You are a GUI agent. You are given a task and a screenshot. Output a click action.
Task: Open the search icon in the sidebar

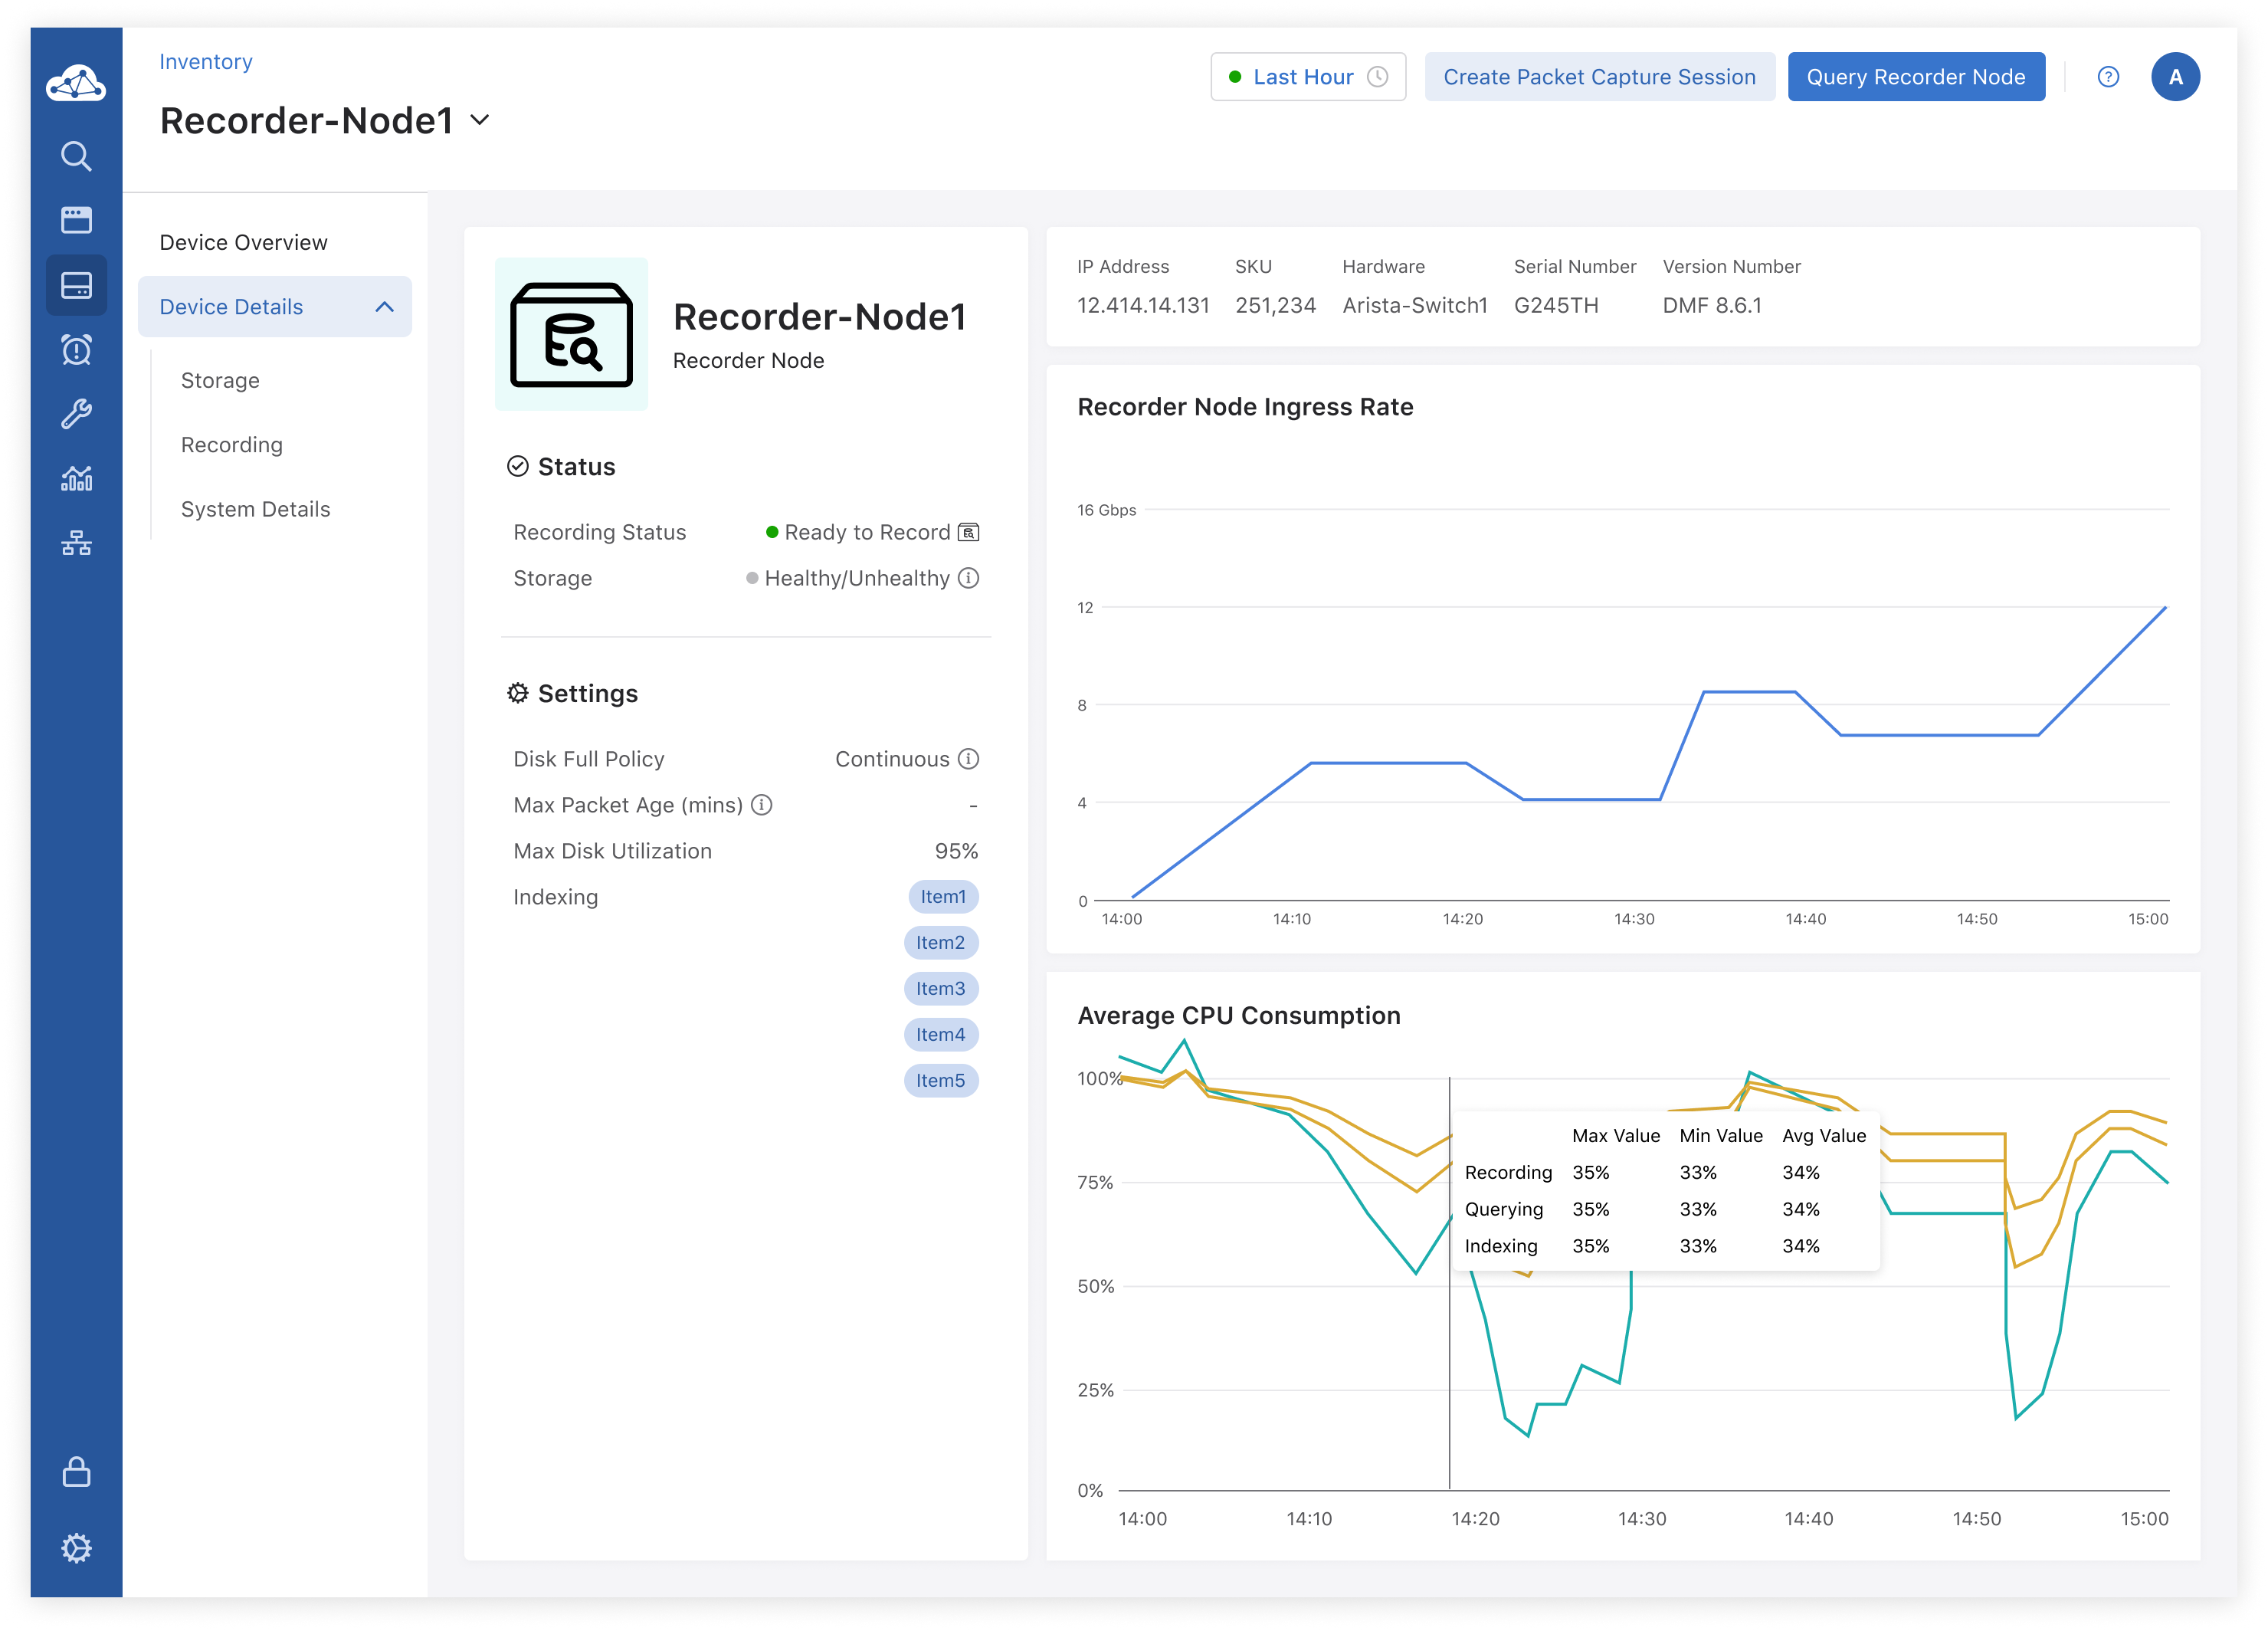coord(76,156)
